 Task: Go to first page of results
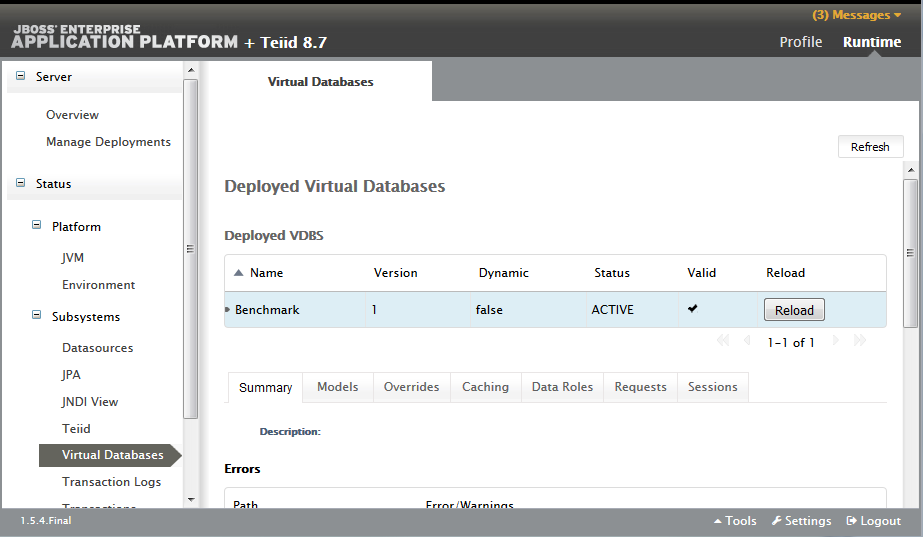click(723, 341)
